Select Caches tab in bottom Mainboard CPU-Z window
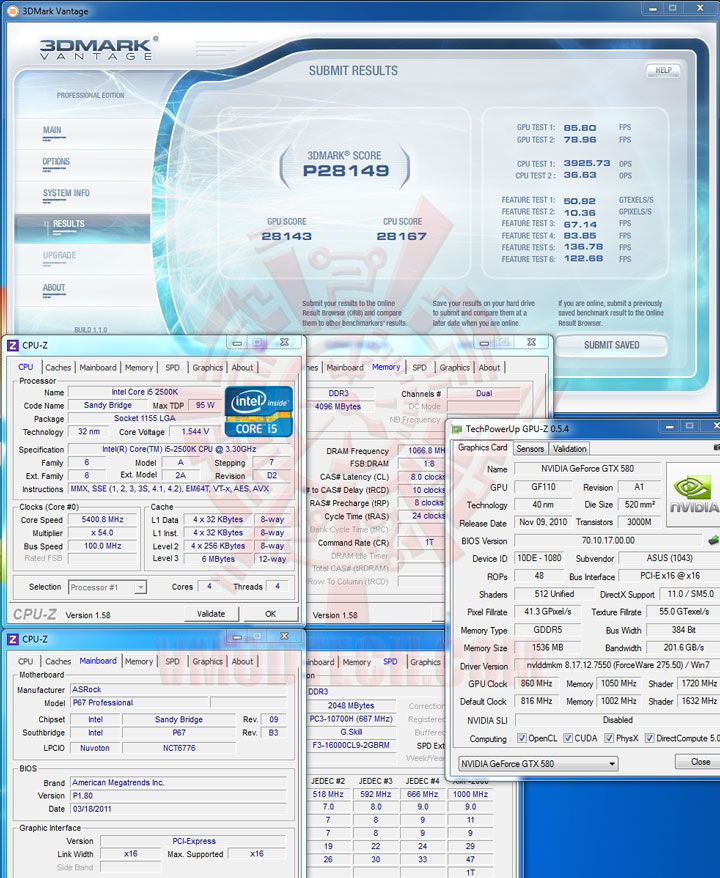Screen dimensions: 720x878 [58, 661]
